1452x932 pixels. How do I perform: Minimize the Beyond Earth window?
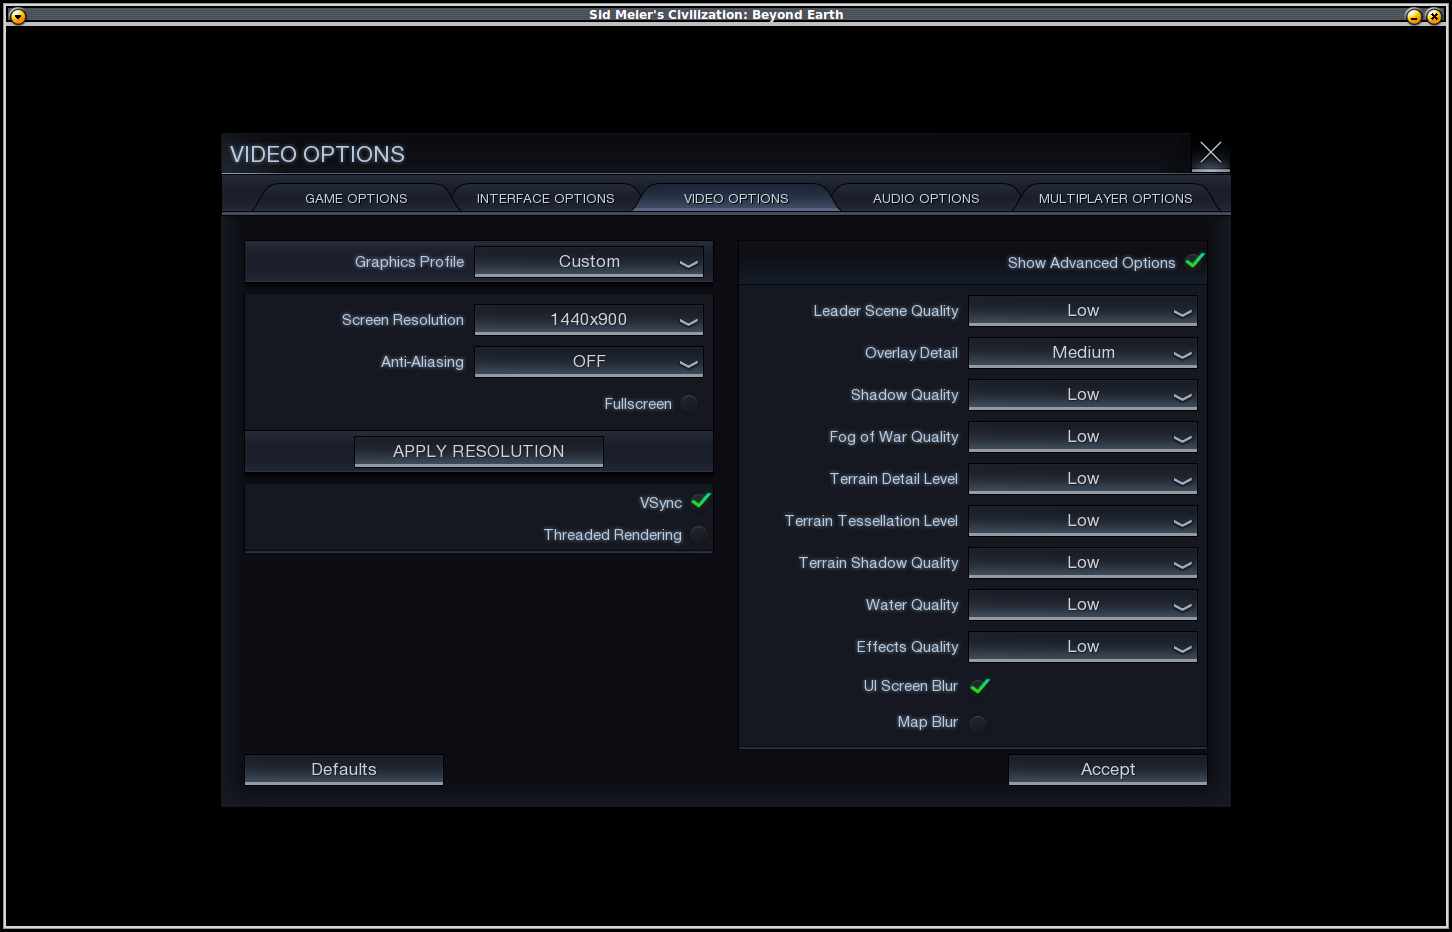point(1413,16)
